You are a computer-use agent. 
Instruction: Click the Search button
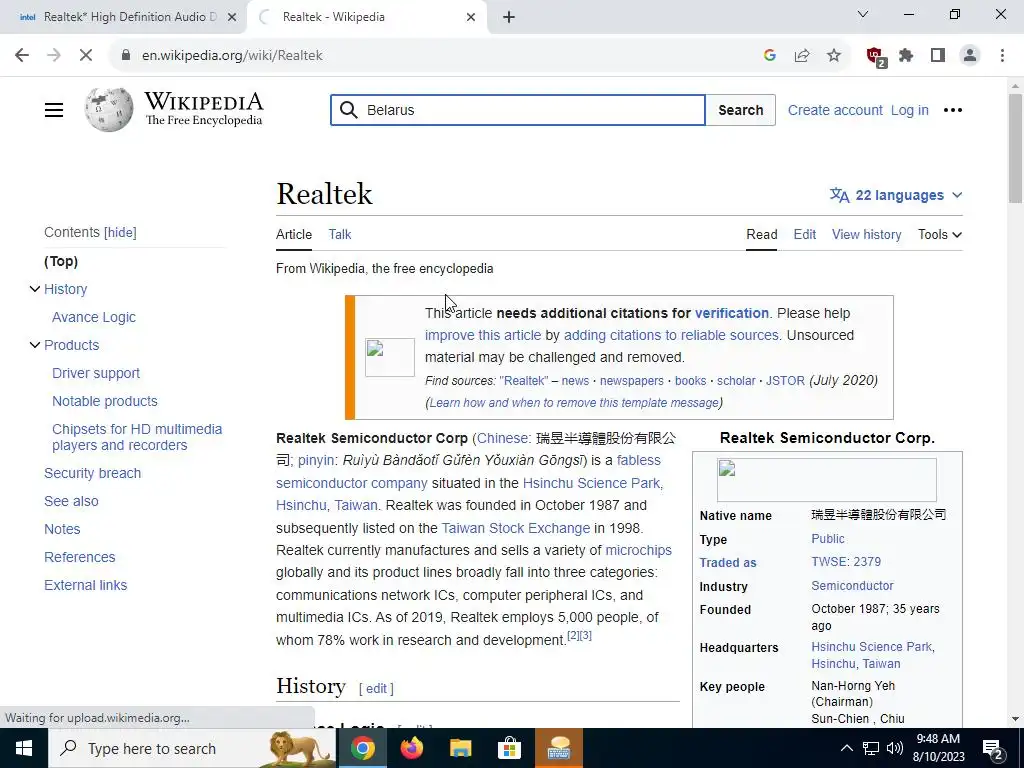pos(741,110)
